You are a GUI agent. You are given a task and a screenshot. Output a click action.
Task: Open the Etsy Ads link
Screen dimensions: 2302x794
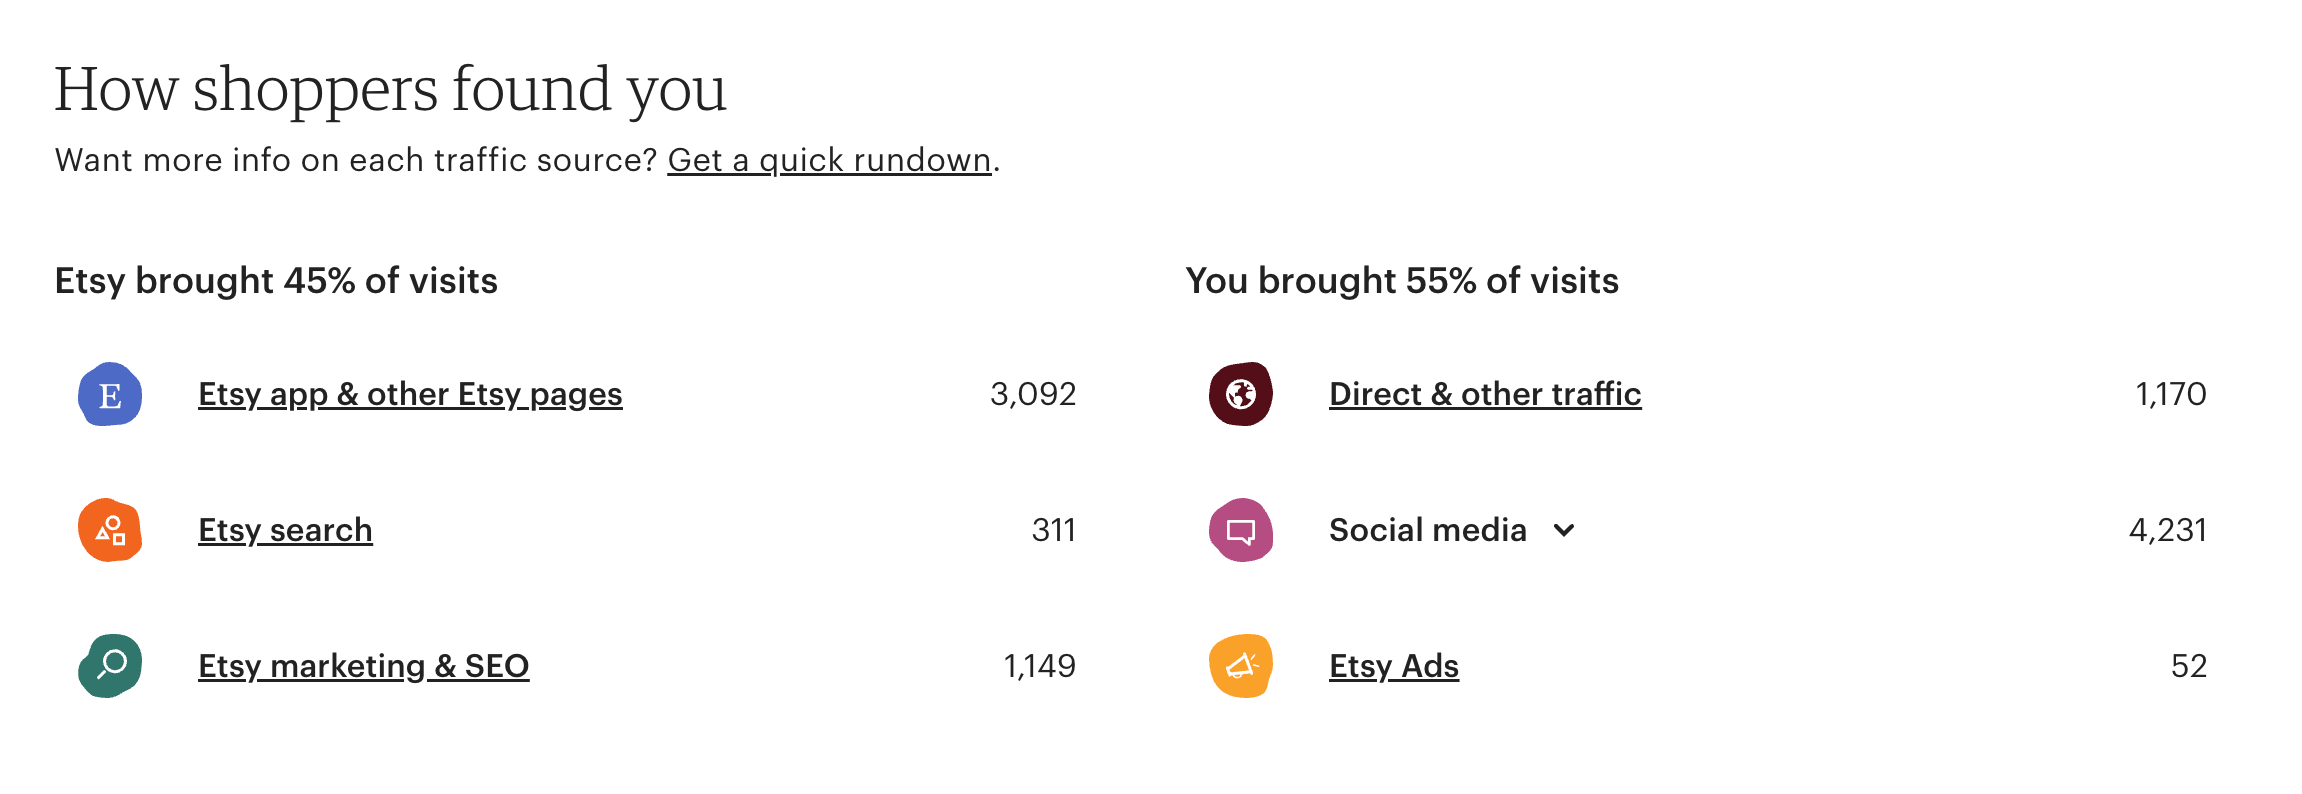1394,666
